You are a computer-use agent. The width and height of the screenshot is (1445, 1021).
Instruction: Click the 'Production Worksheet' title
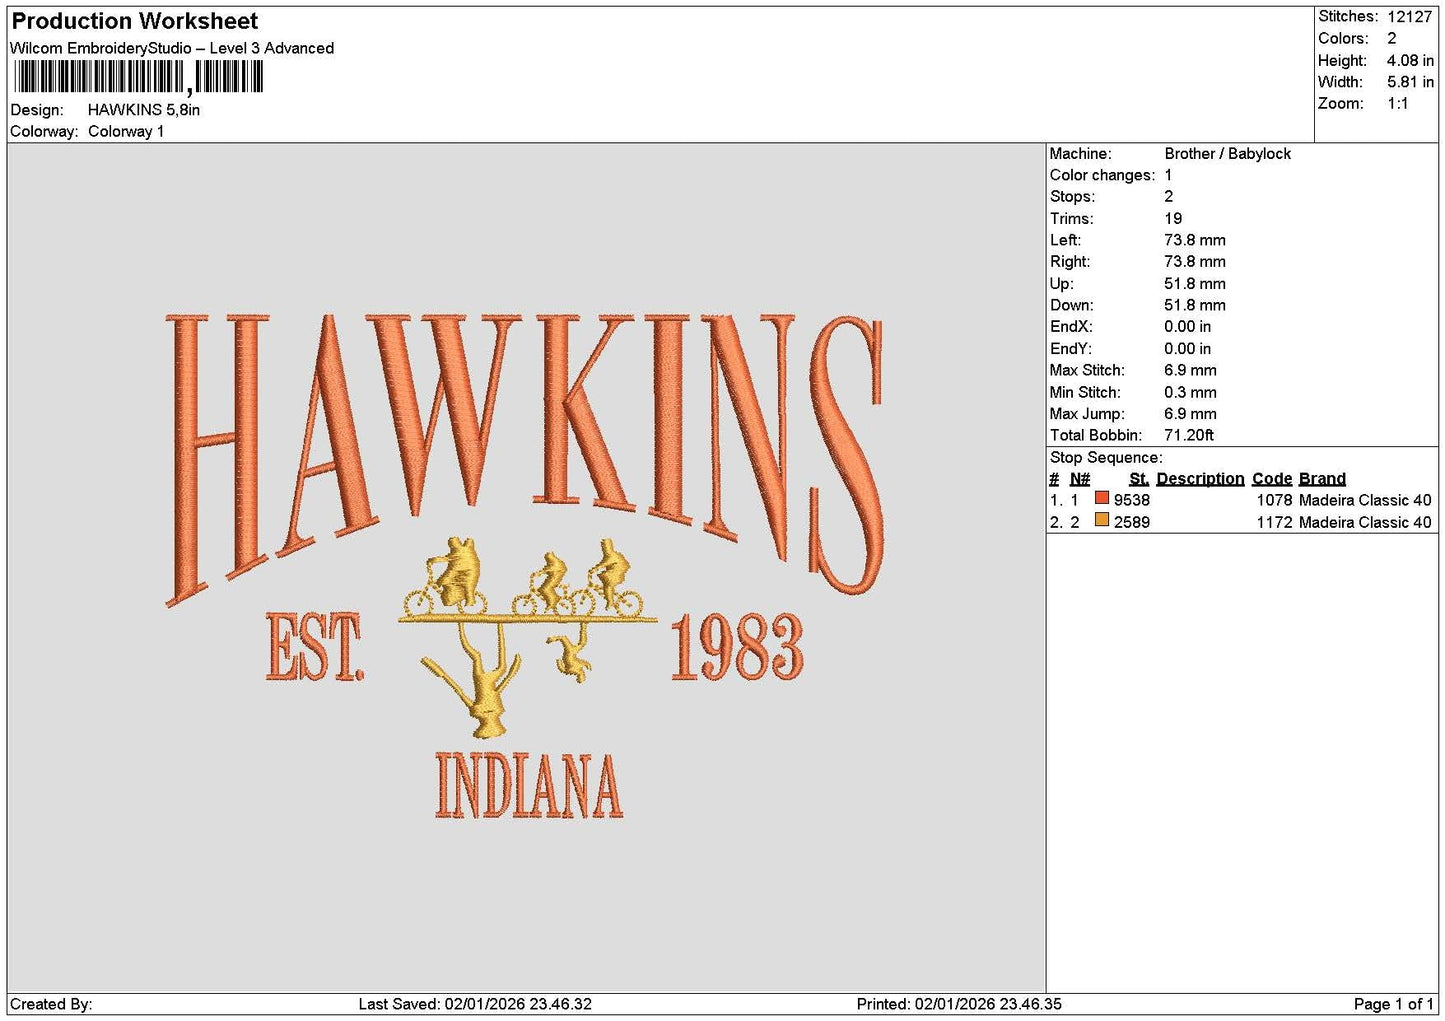pyautogui.click(x=135, y=21)
